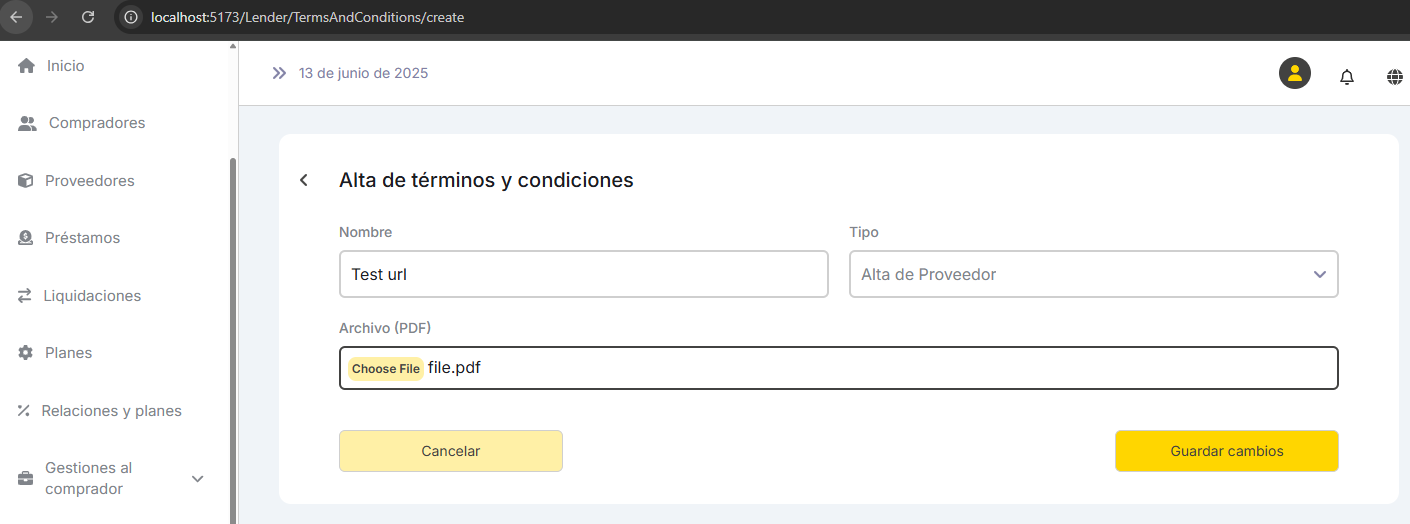Click the Choose File button
The width and height of the screenshot is (1410, 524).
(385, 369)
